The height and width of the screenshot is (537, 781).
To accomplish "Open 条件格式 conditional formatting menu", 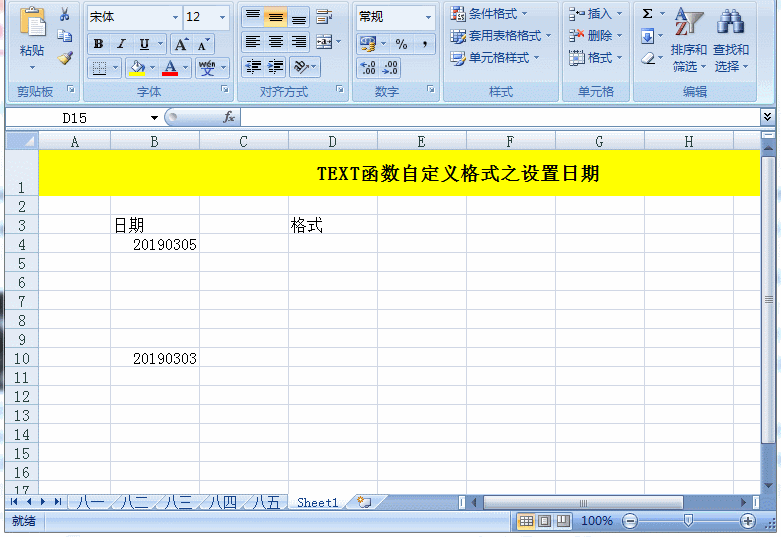I will 489,14.
